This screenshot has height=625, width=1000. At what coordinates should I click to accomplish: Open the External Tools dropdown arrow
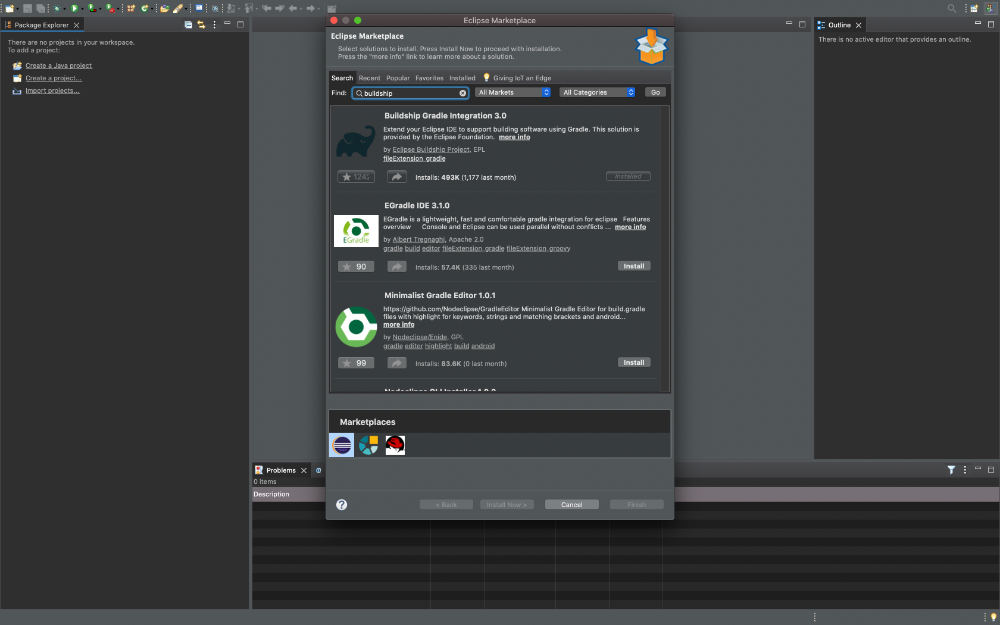coord(118,9)
